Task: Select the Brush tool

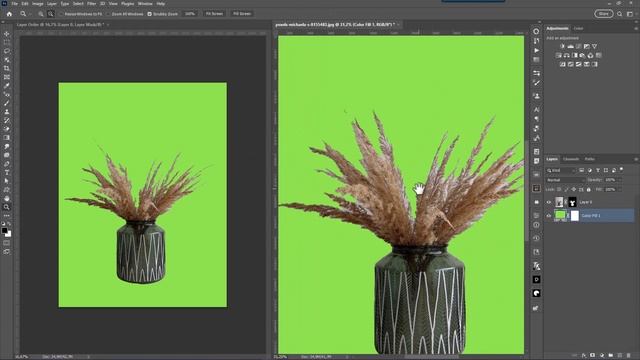Action: click(7, 103)
